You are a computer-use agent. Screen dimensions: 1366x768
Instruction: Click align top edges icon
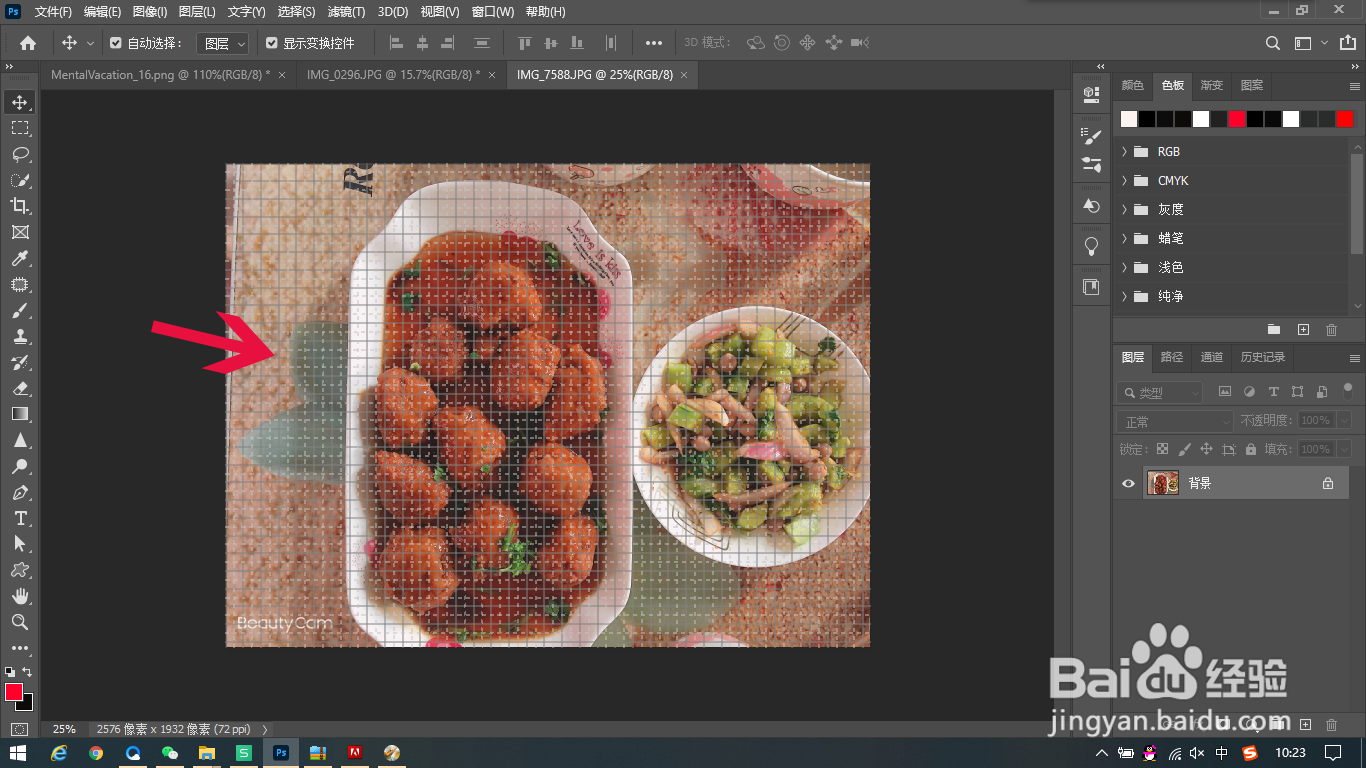[x=524, y=43]
